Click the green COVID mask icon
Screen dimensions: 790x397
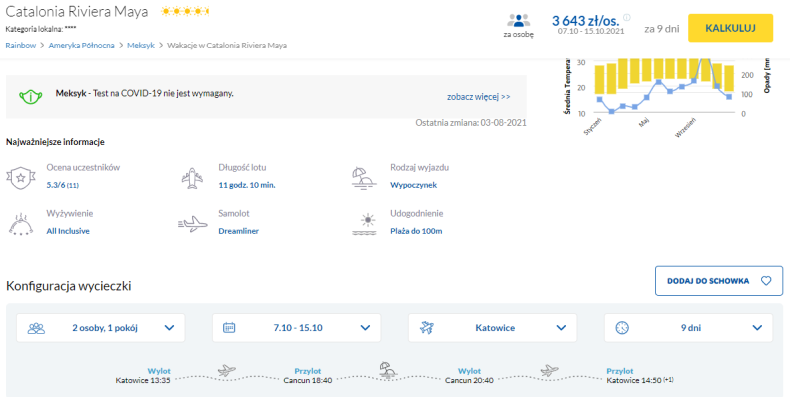tap(31, 96)
